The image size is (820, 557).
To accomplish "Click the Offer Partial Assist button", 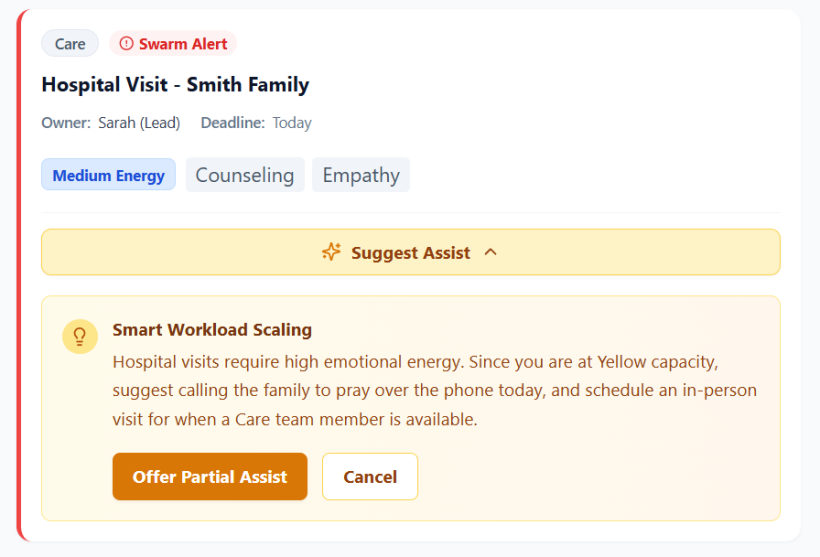I will click(x=210, y=476).
